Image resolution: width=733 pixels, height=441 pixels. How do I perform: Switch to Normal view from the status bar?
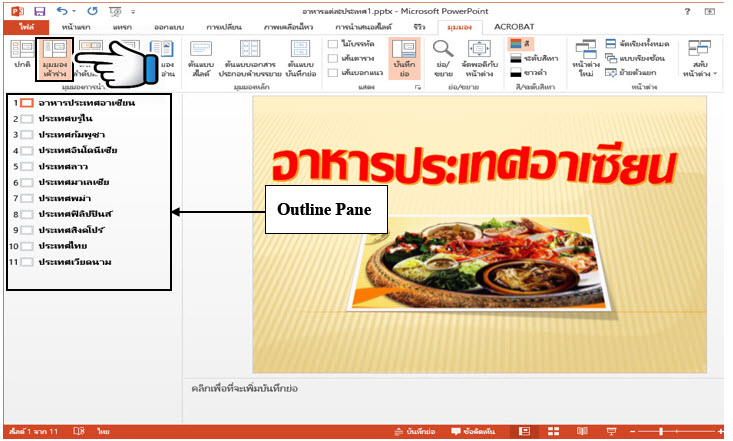pos(525,431)
